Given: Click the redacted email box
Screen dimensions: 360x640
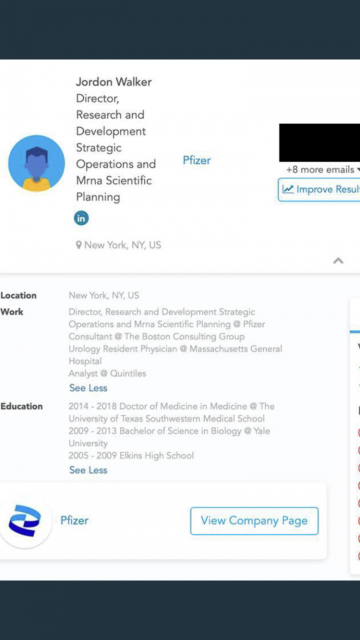Looking at the screenshot, I should pos(320,143).
